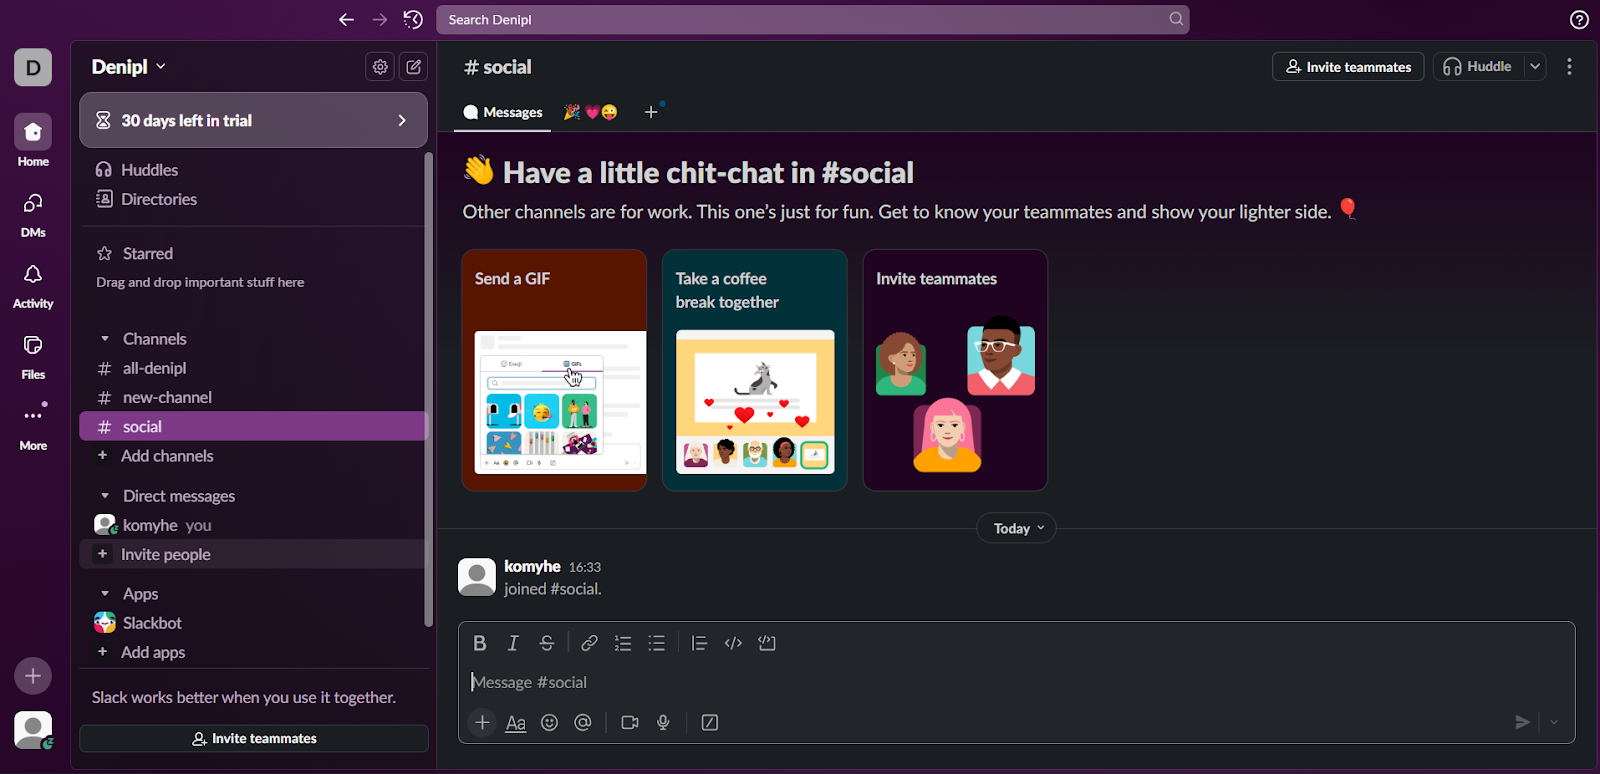This screenshot has height=774, width=1600.
Task: Apply inline code formatting
Action: pyautogui.click(x=733, y=643)
